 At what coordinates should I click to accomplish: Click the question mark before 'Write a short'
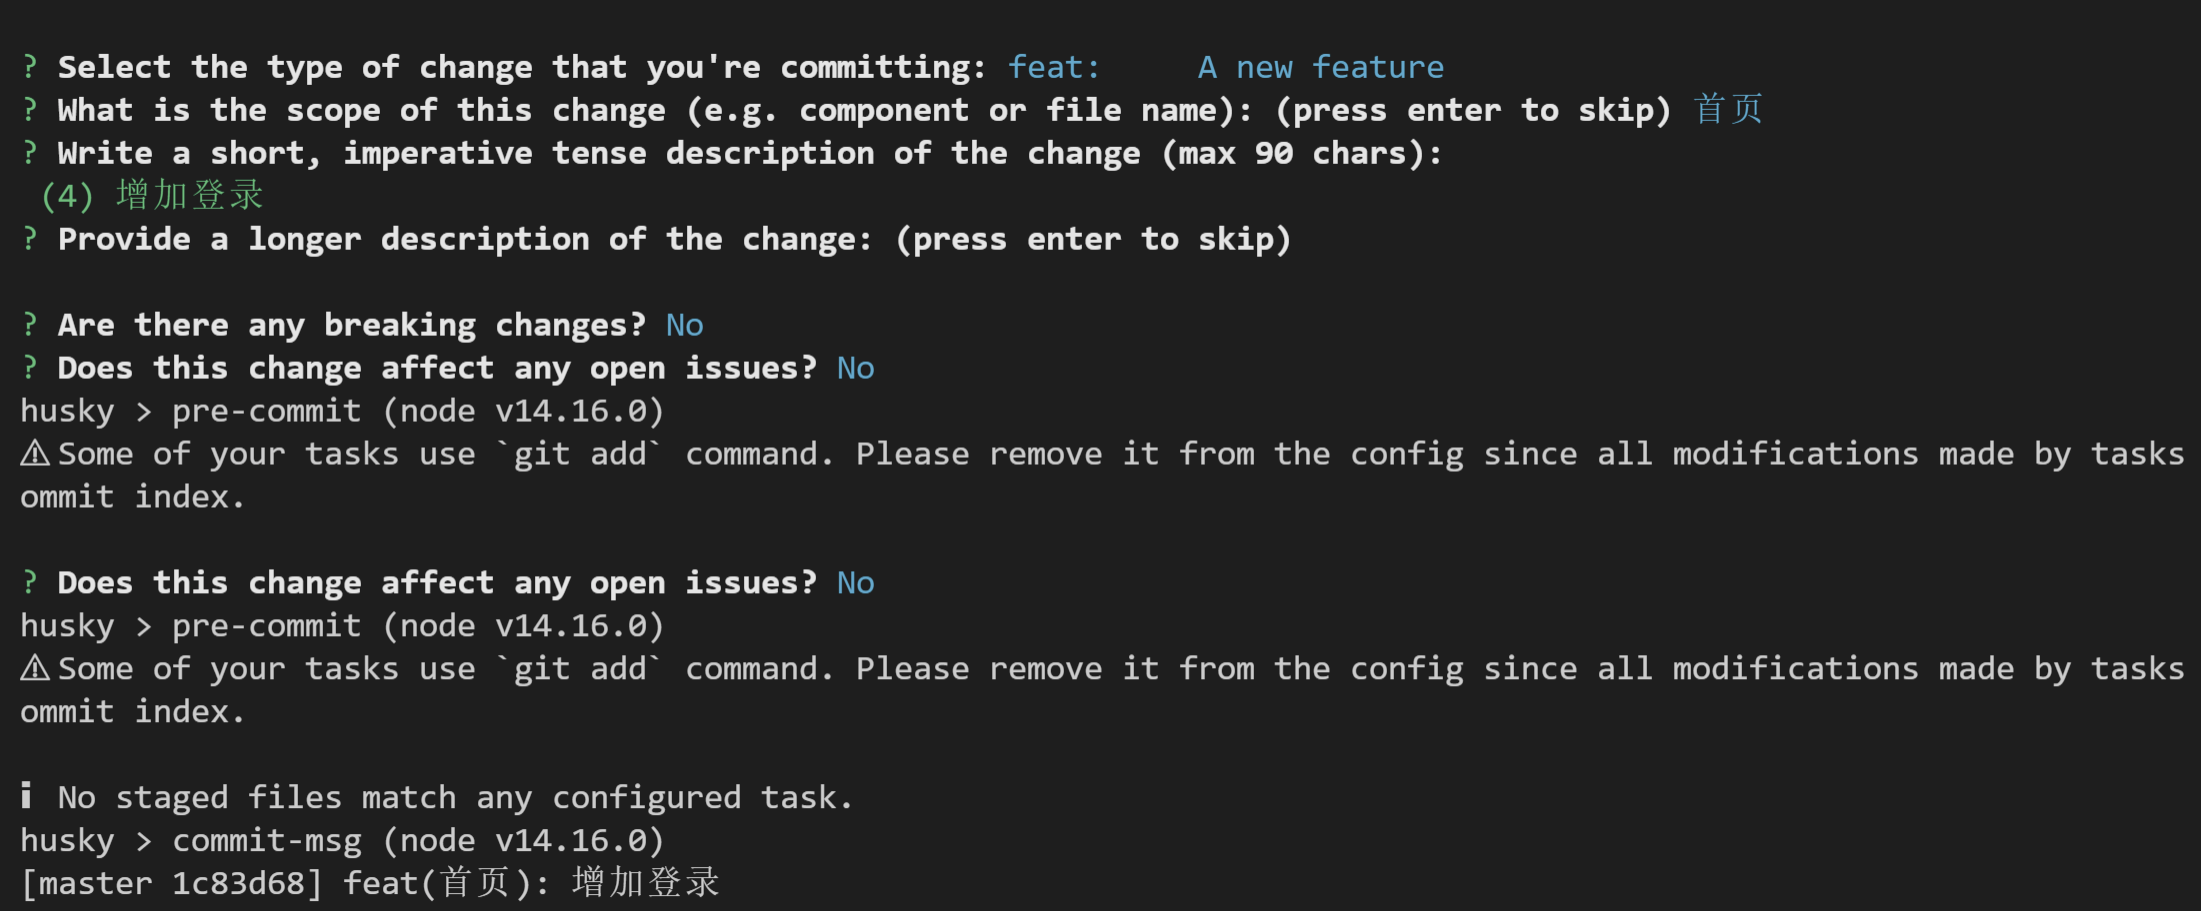point(30,153)
